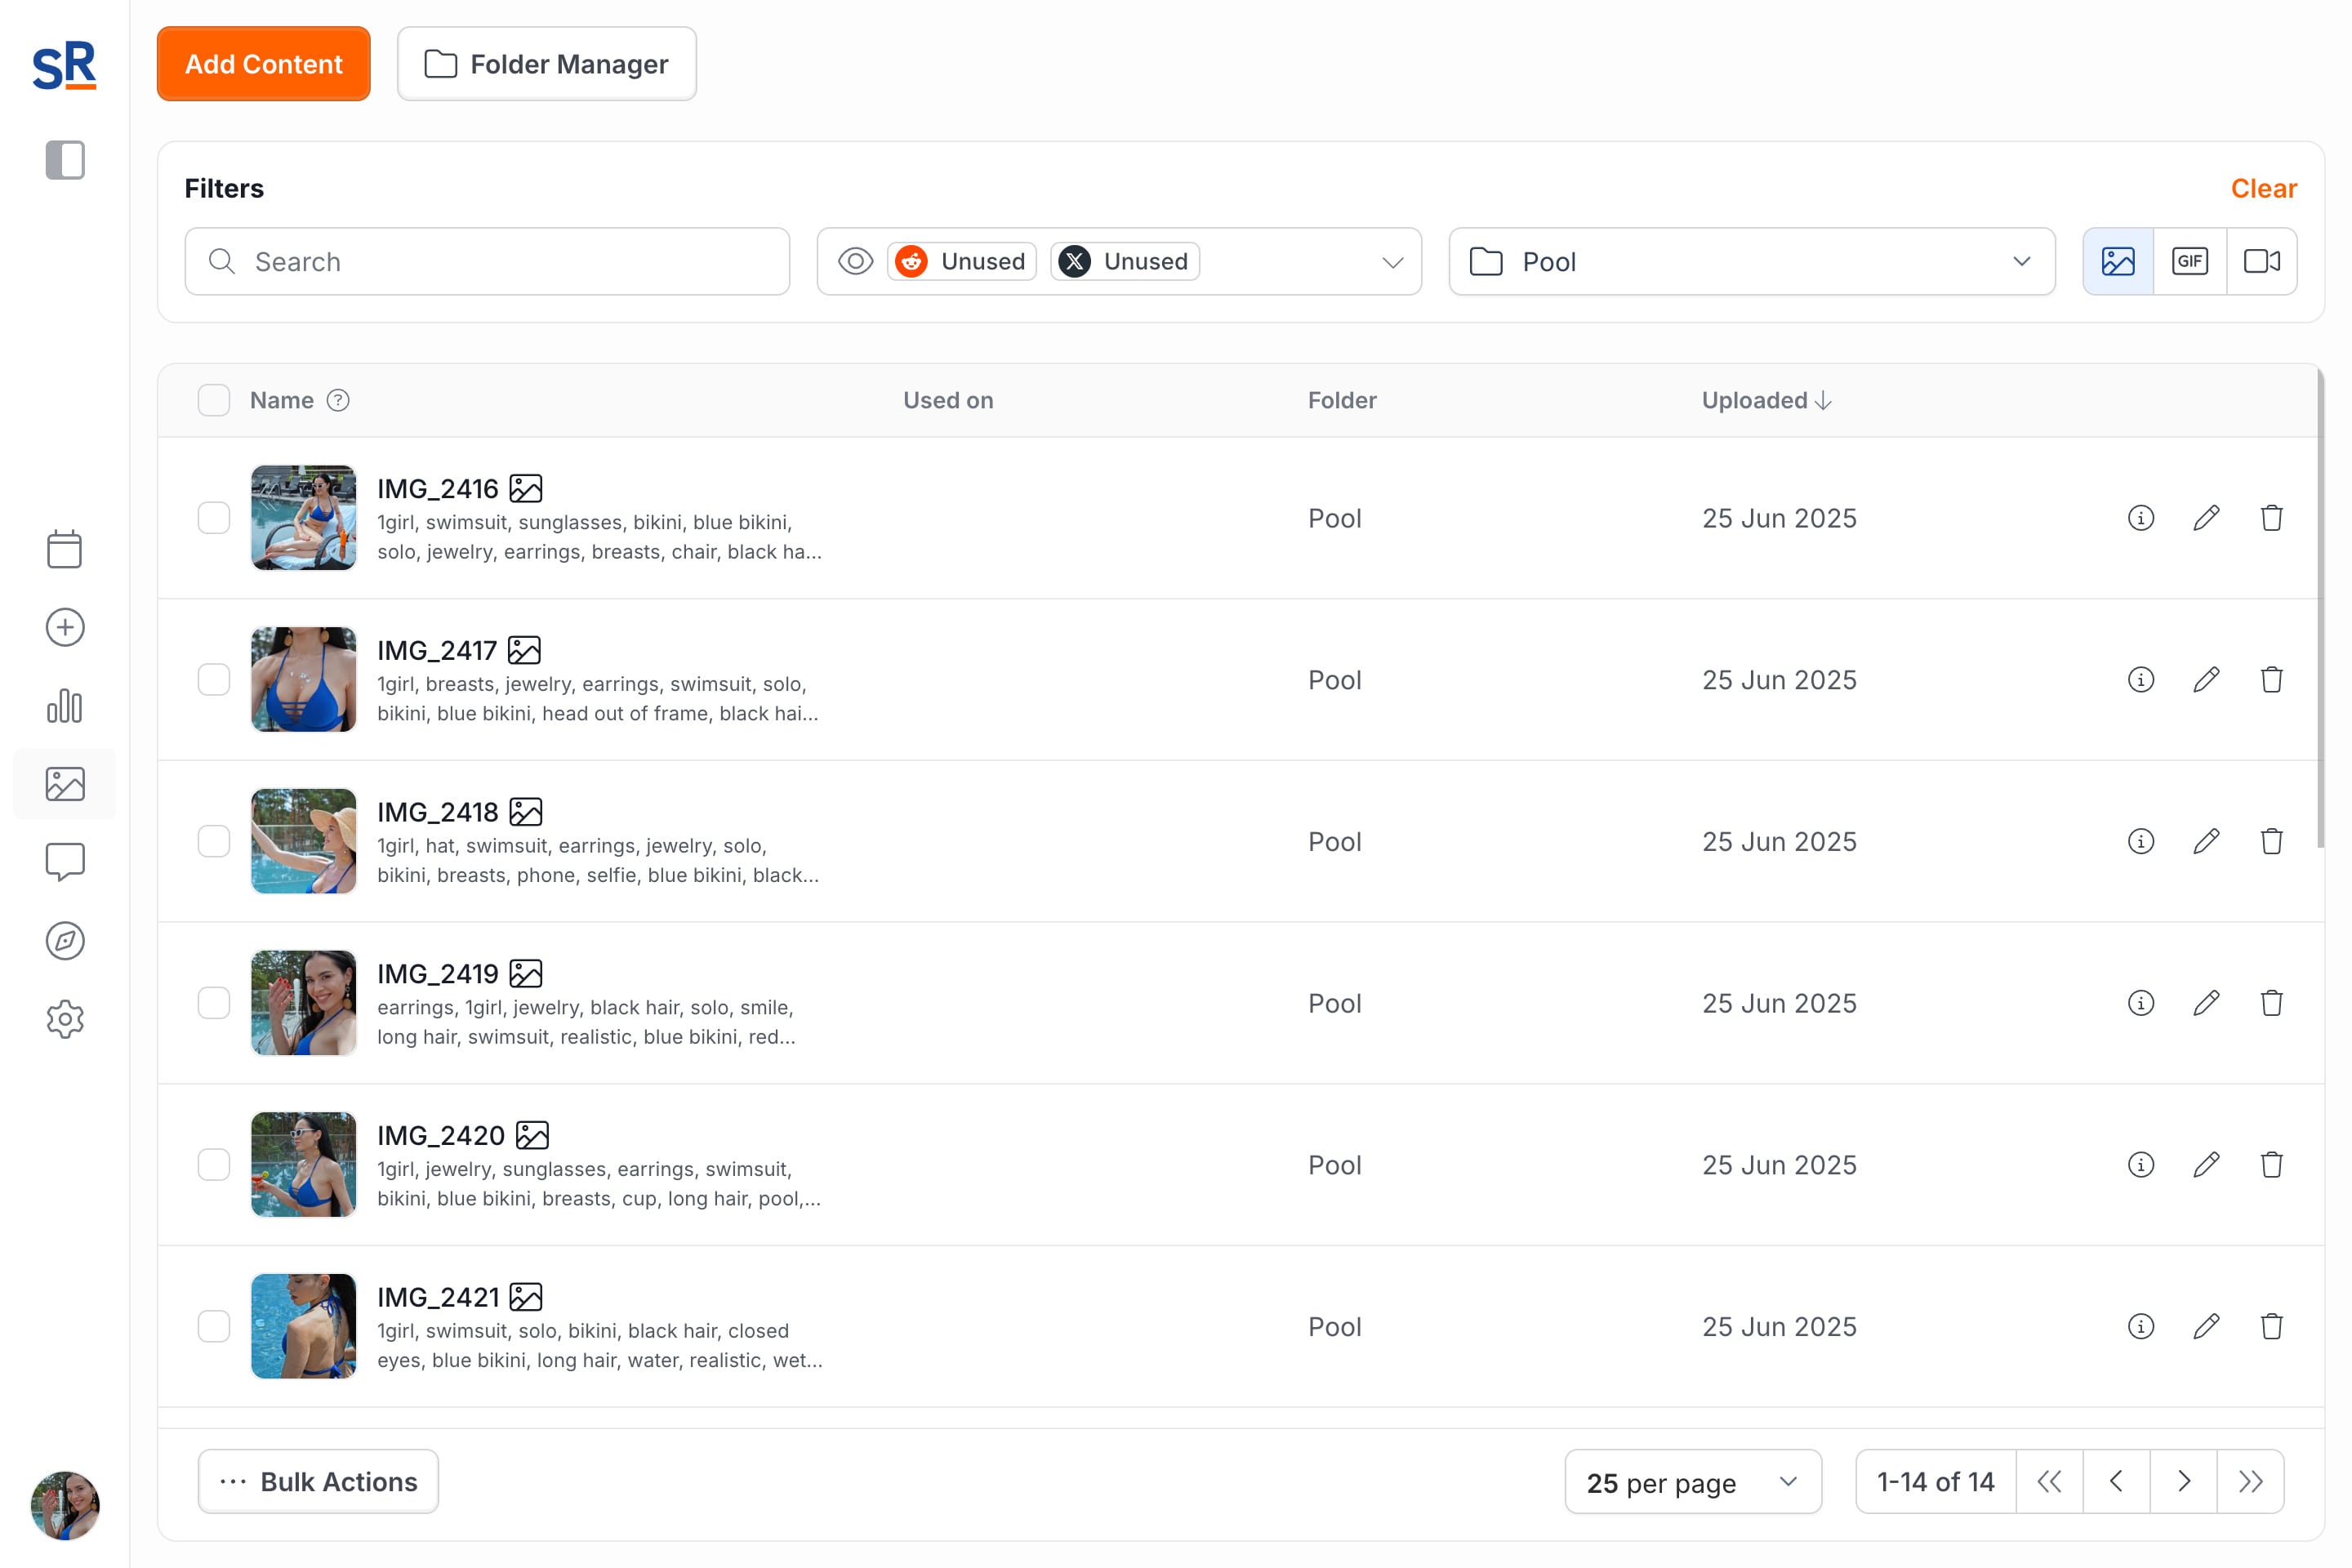Toggle select-all checkbox in table header
Viewport: 2352px width, 1568px height.
click(x=214, y=400)
